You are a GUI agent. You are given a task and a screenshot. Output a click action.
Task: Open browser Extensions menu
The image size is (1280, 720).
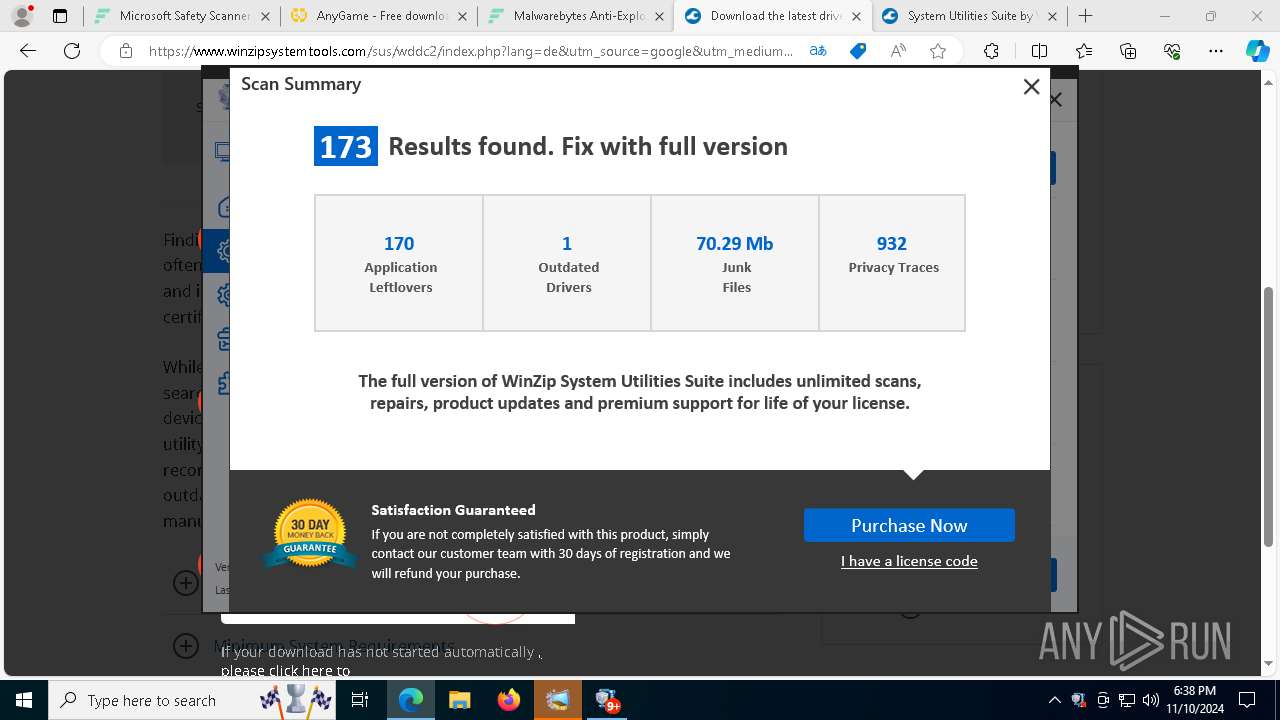(991, 51)
